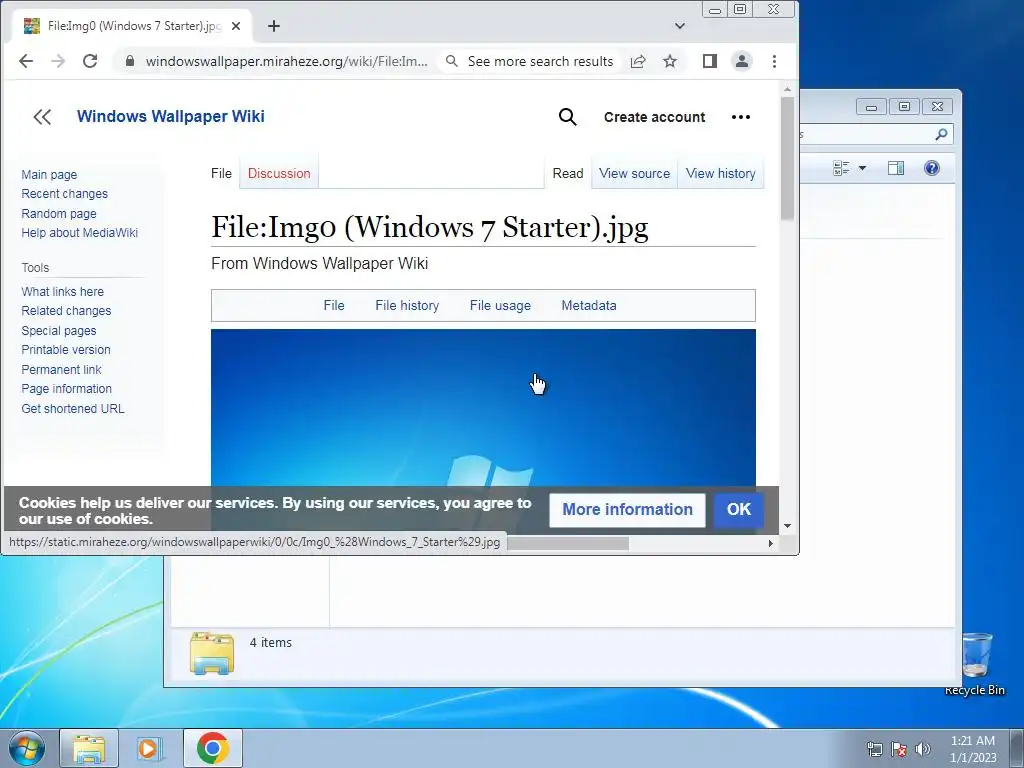Reload the wiki page
1024x768 pixels.
[x=90, y=61]
